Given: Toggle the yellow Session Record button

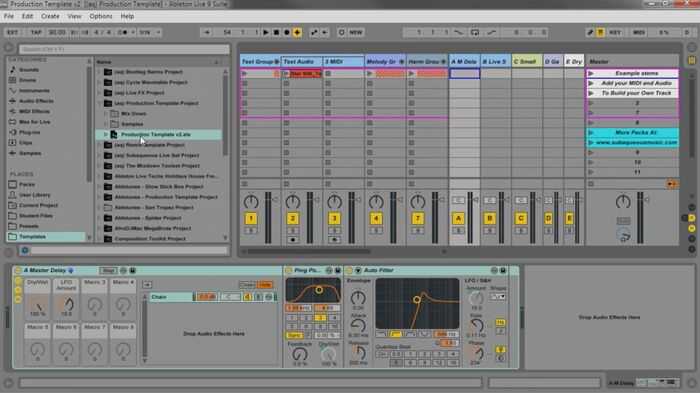Looking at the screenshot, I should coord(297,33).
